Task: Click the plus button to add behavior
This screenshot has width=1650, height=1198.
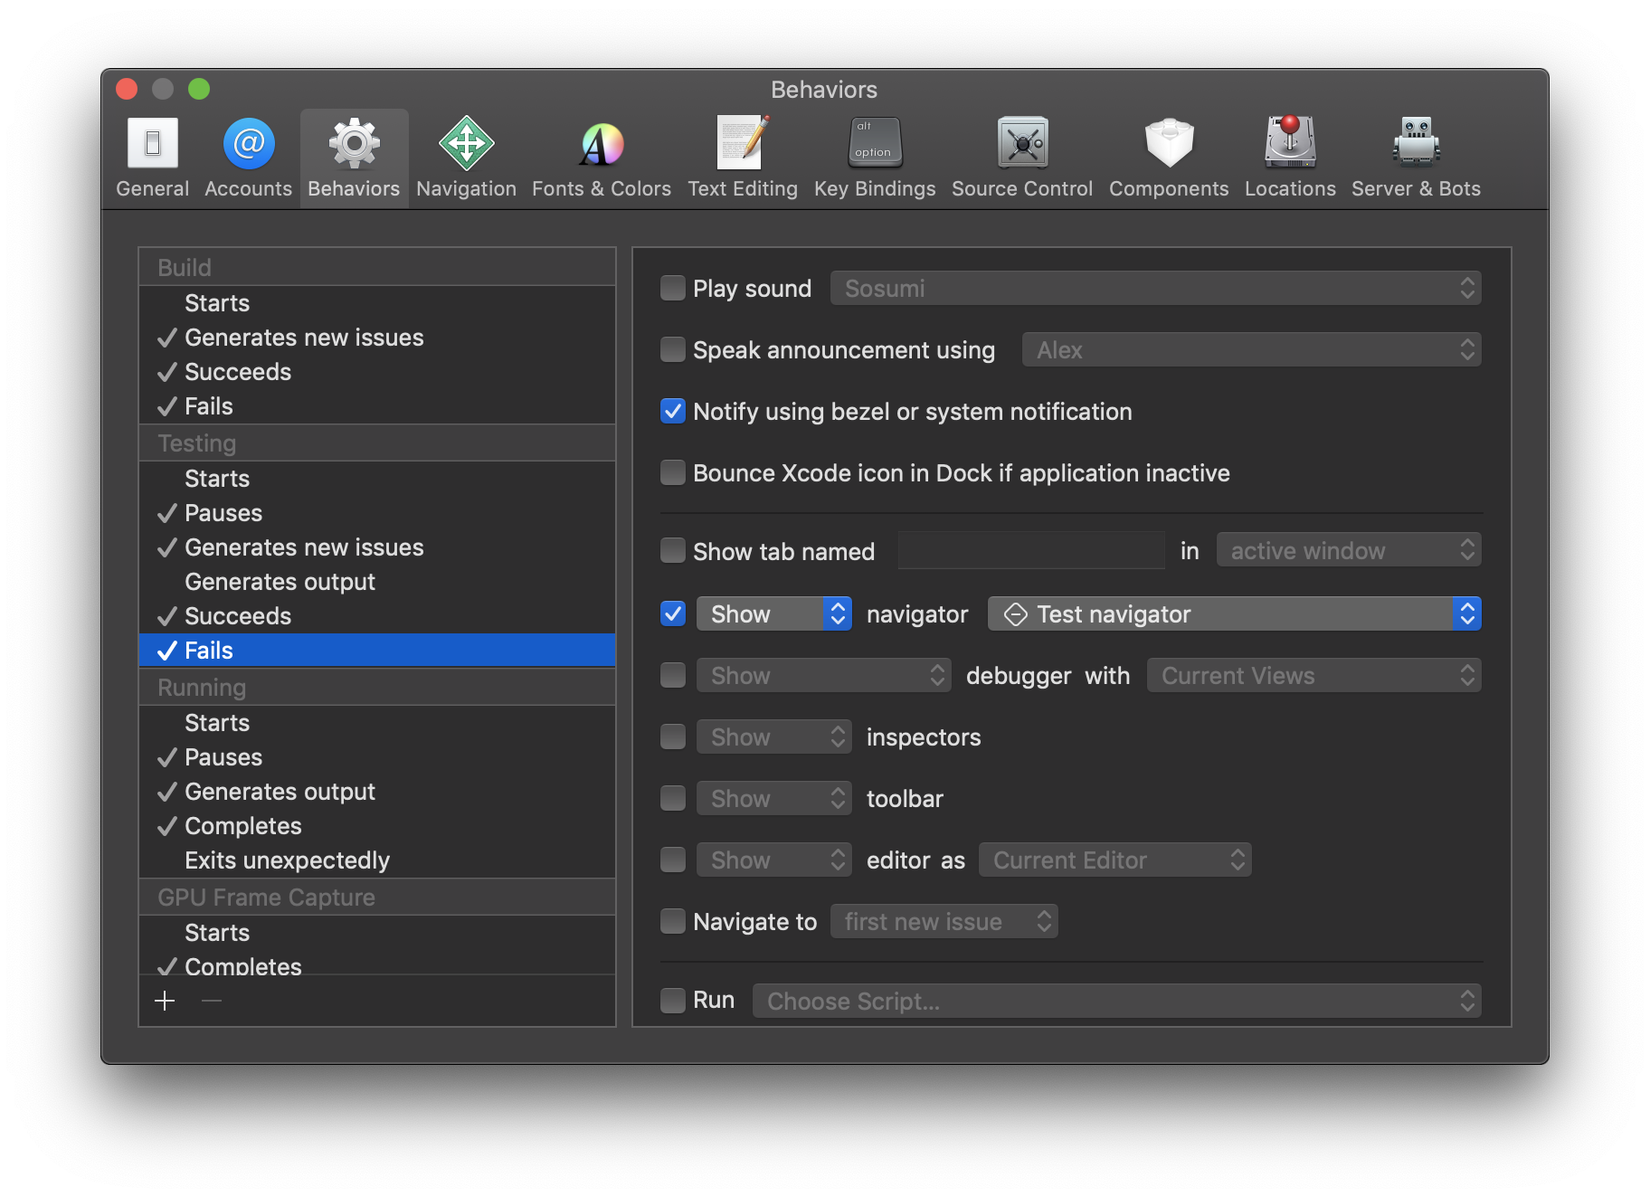Action: (x=165, y=1001)
